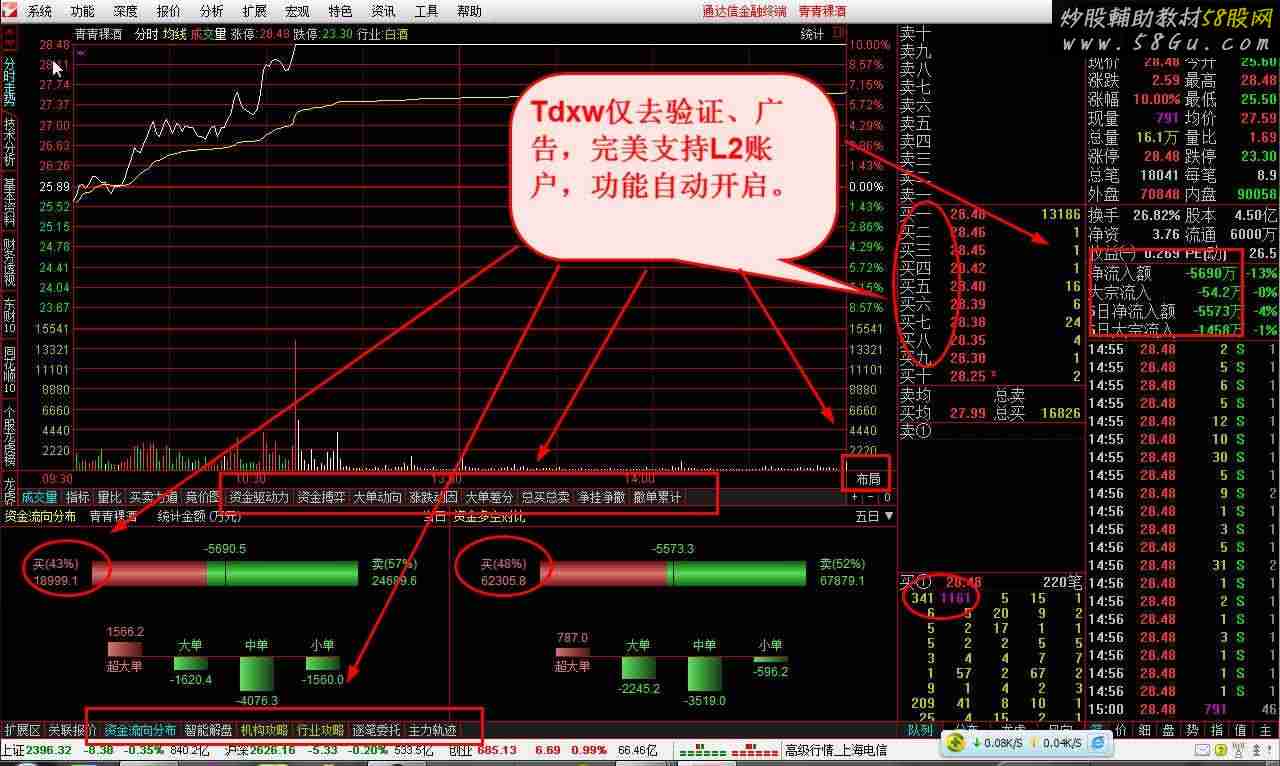Switch to the 资金博弈 tab
1280x766 pixels.
click(x=321, y=497)
